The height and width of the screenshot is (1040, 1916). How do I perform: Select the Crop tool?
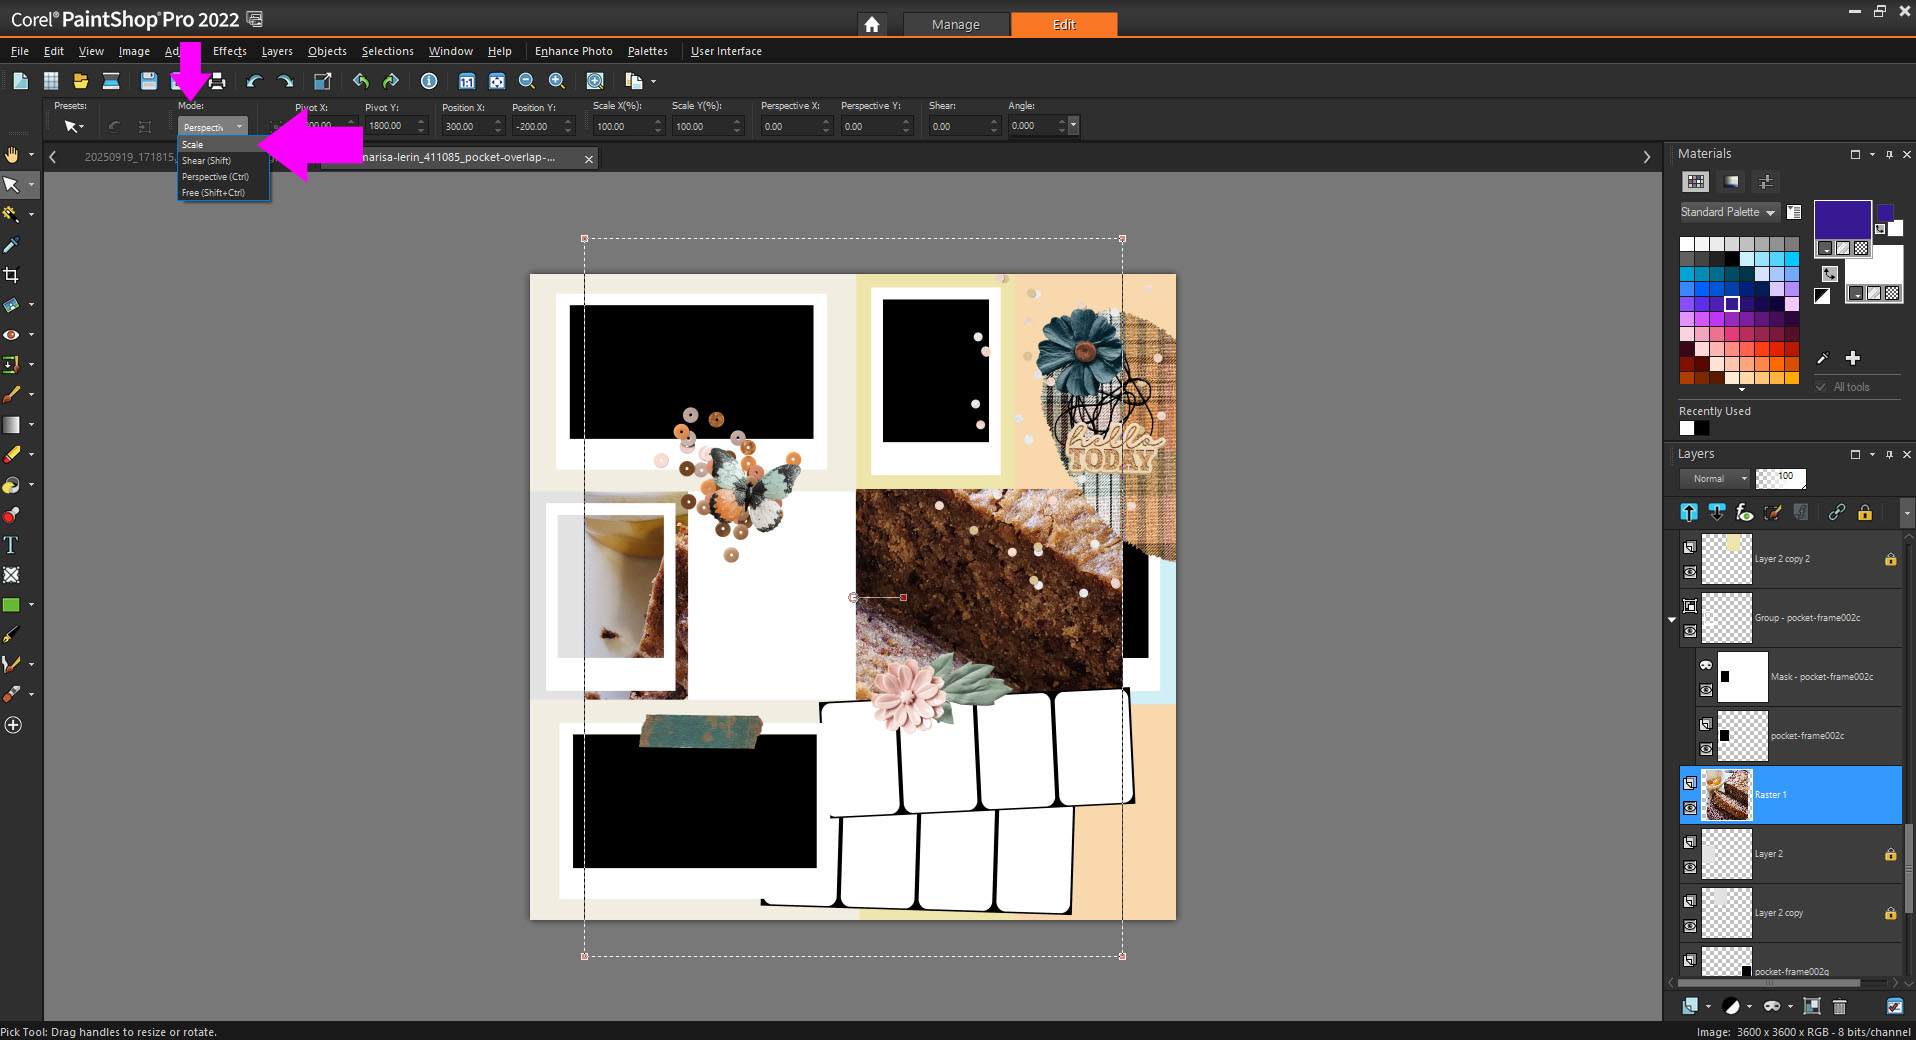[x=11, y=275]
